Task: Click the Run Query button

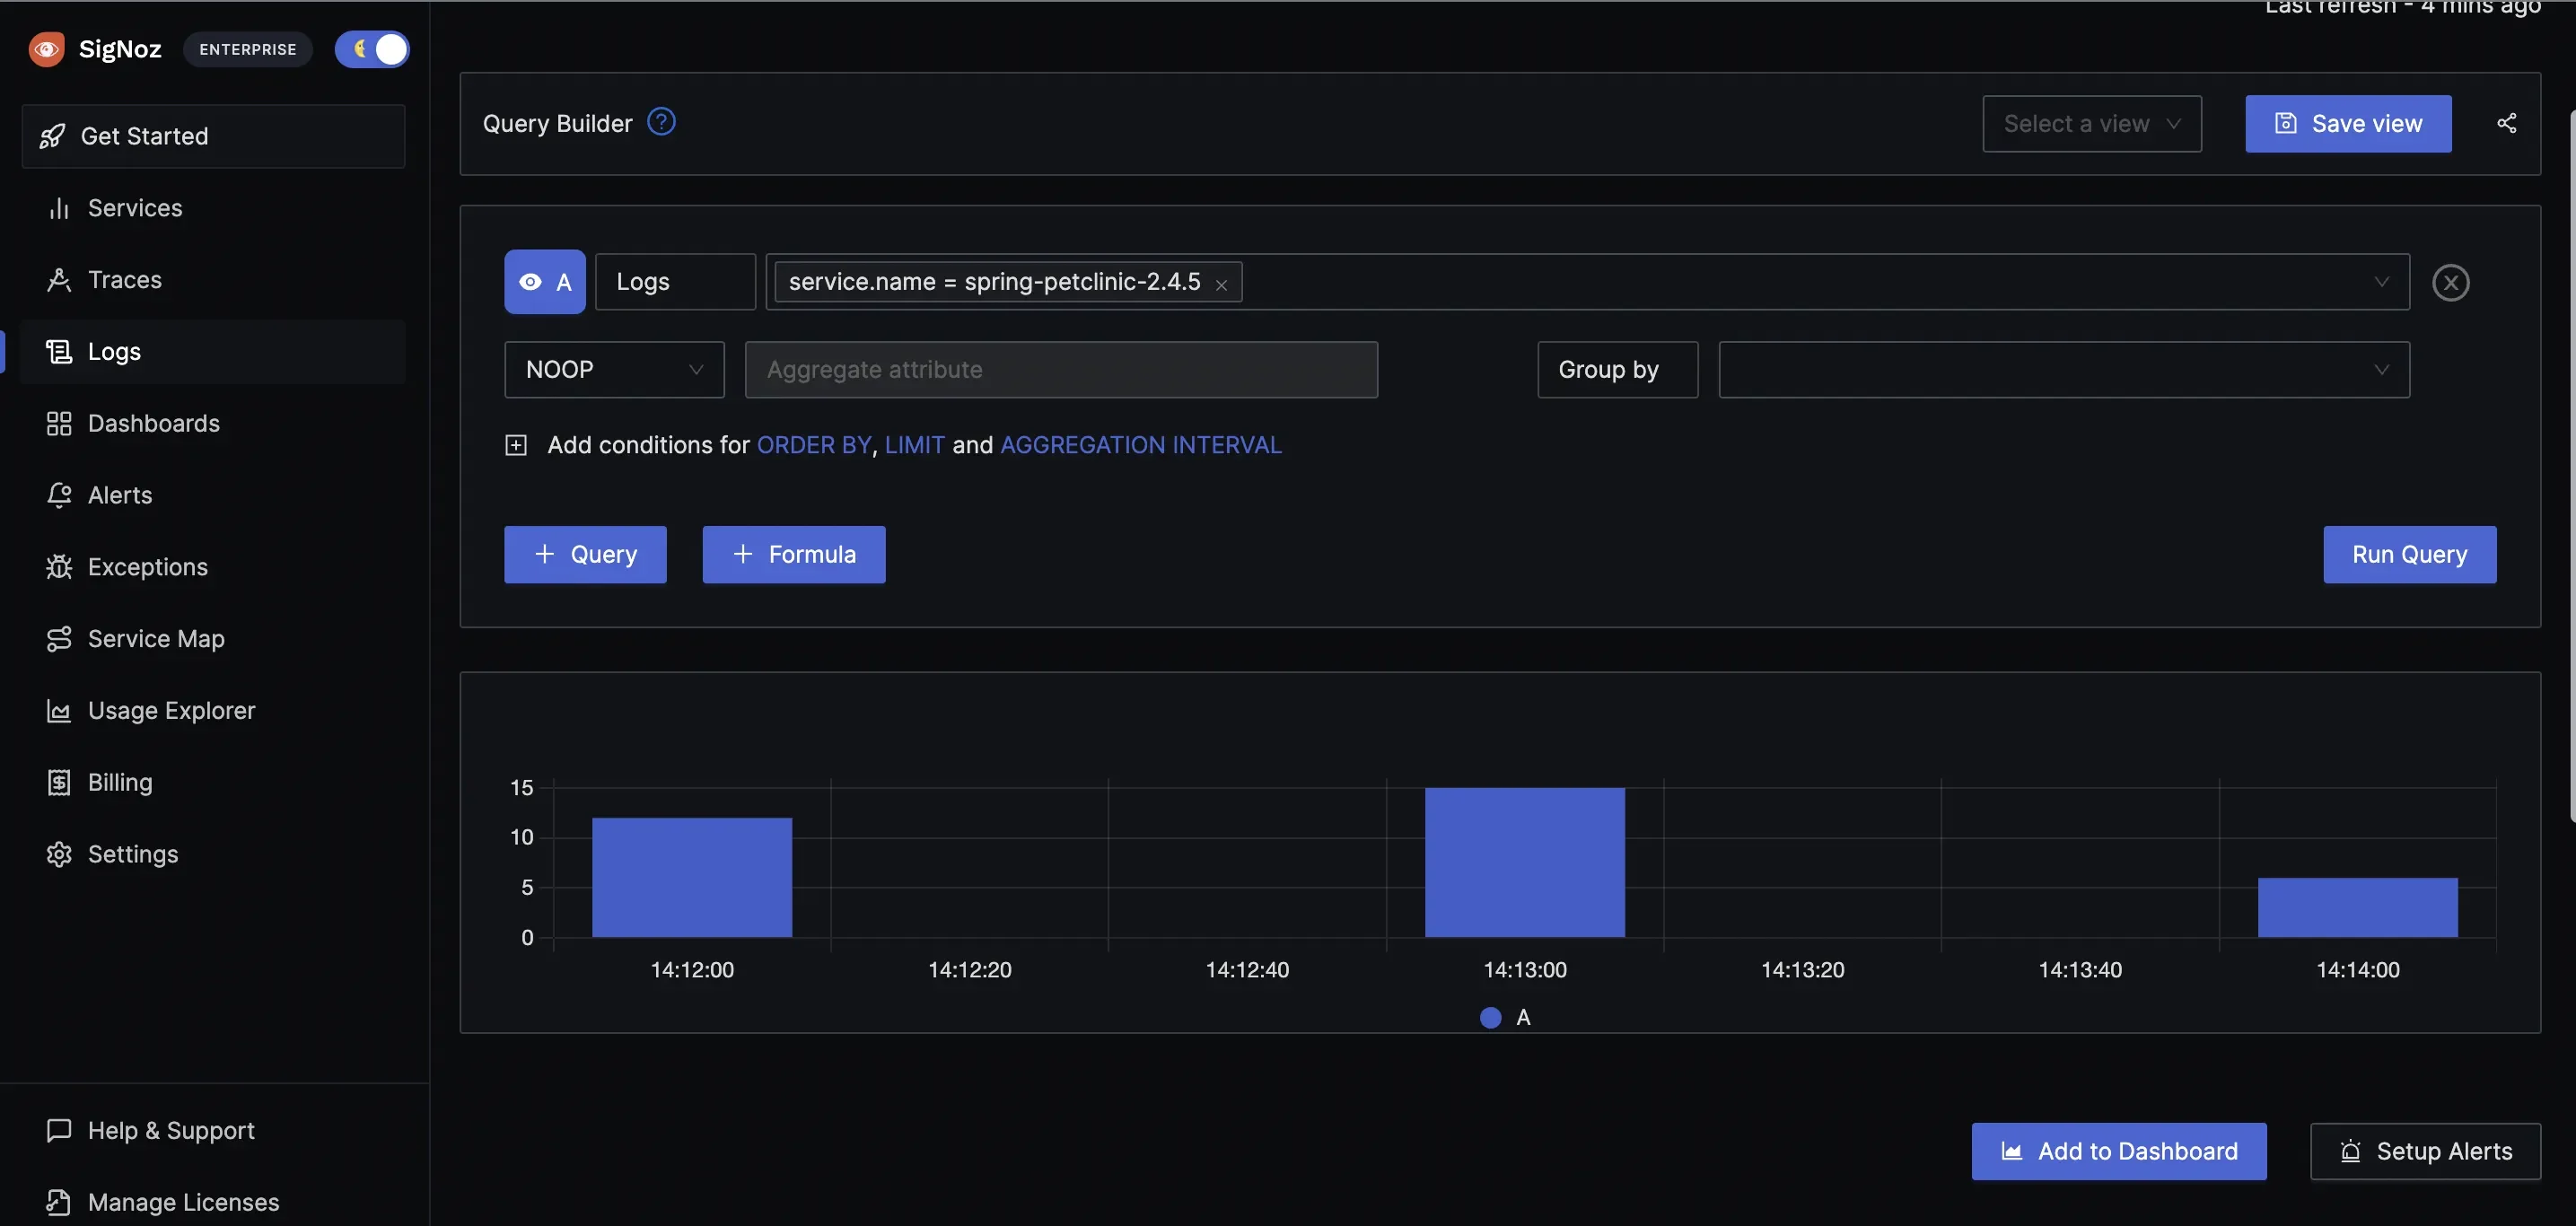Action: click(x=2410, y=555)
